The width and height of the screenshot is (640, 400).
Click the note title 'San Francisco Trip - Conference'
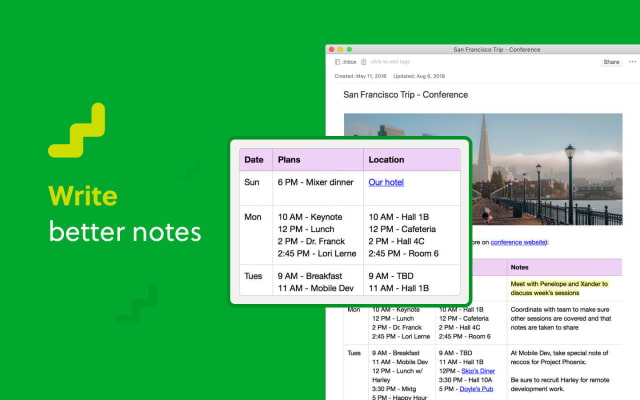coord(404,94)
